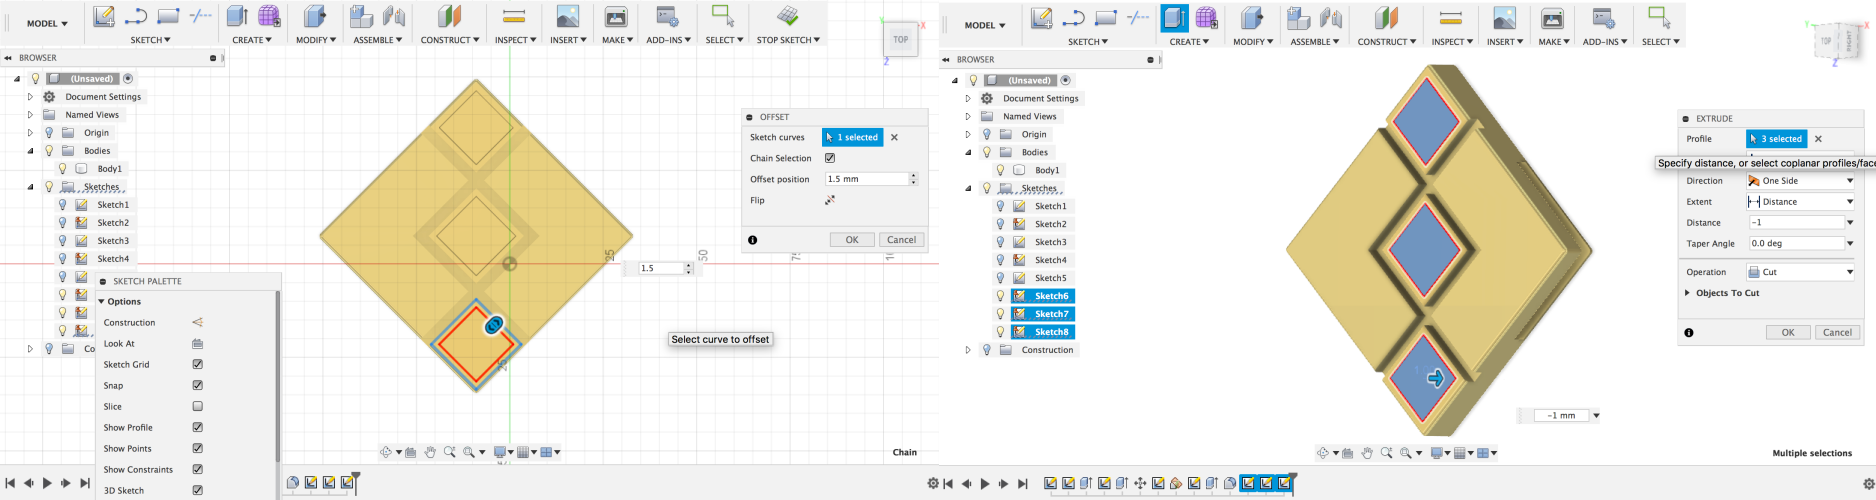Viewport: 1876px width, 500px height.
Task: Open ADD-INS menu in right window
Action: pos(1605,42)
